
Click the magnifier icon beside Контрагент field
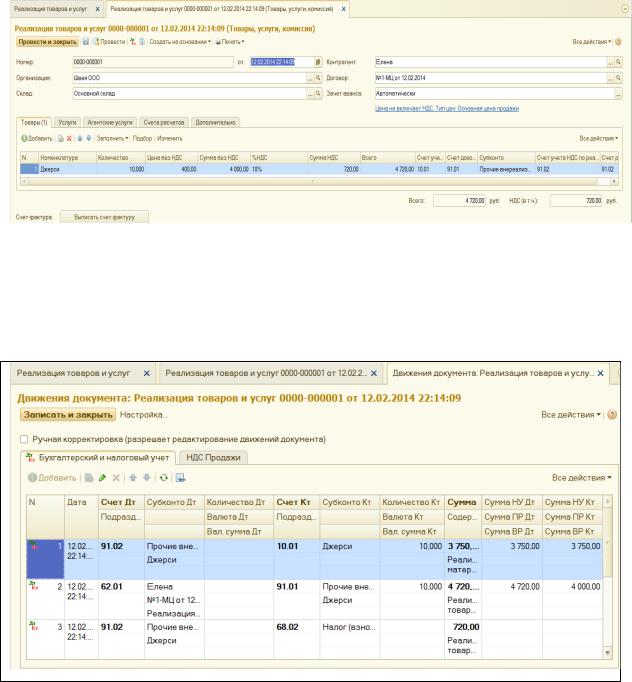click(x=618, y=62)
